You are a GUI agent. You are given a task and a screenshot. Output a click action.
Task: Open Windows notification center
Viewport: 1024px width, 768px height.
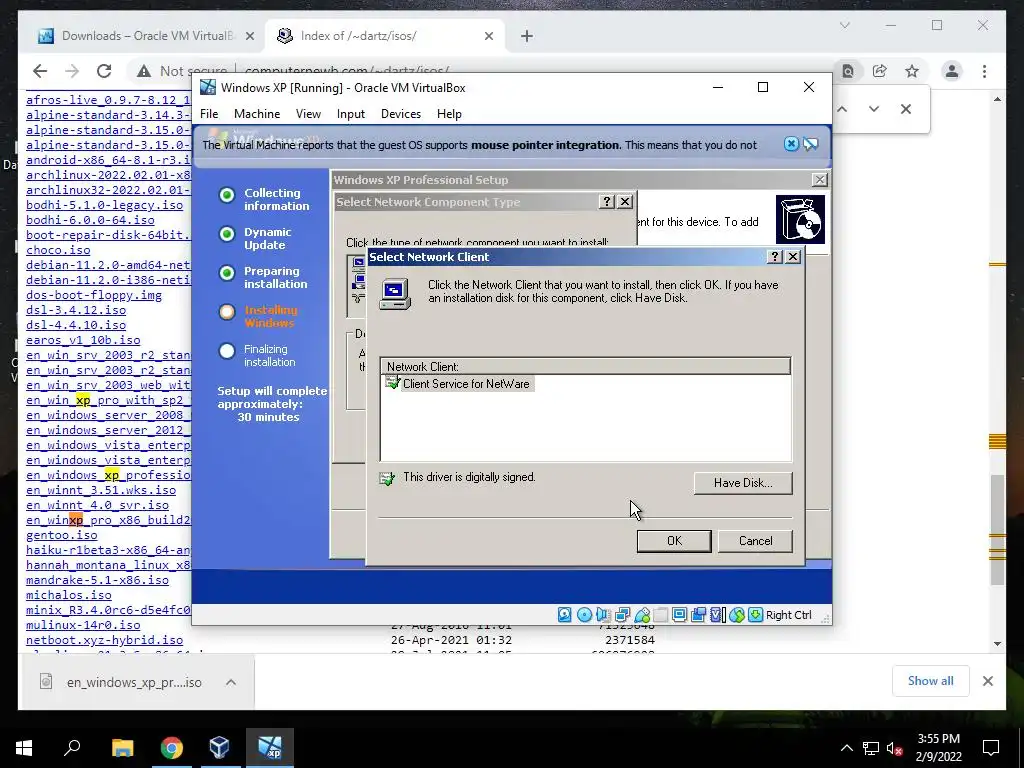point(991,748)
